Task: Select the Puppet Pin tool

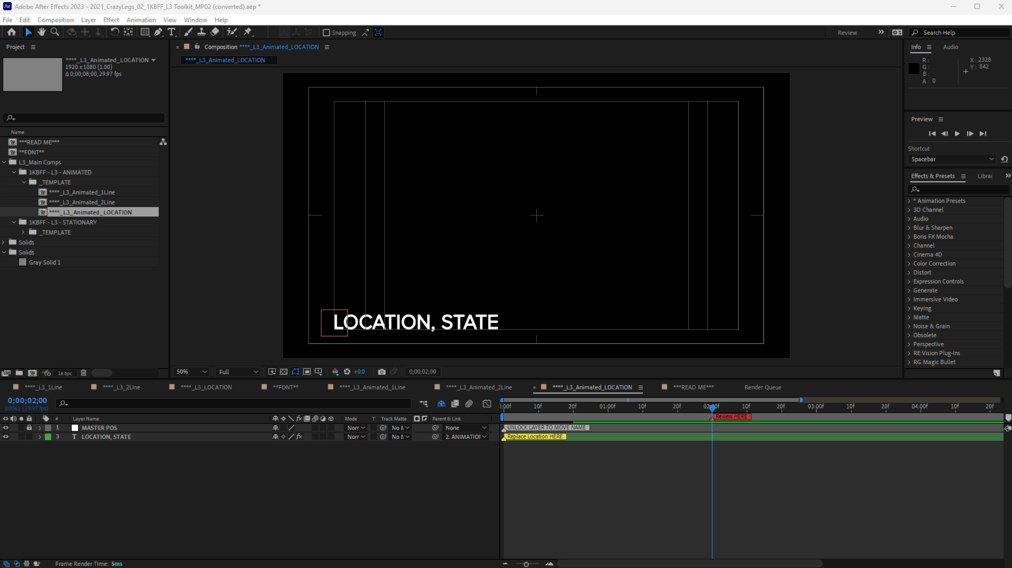Action: pos(248,32)
